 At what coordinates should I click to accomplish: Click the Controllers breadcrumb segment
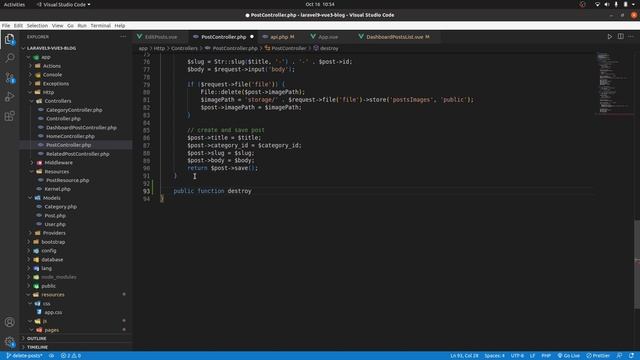[184, 48]
